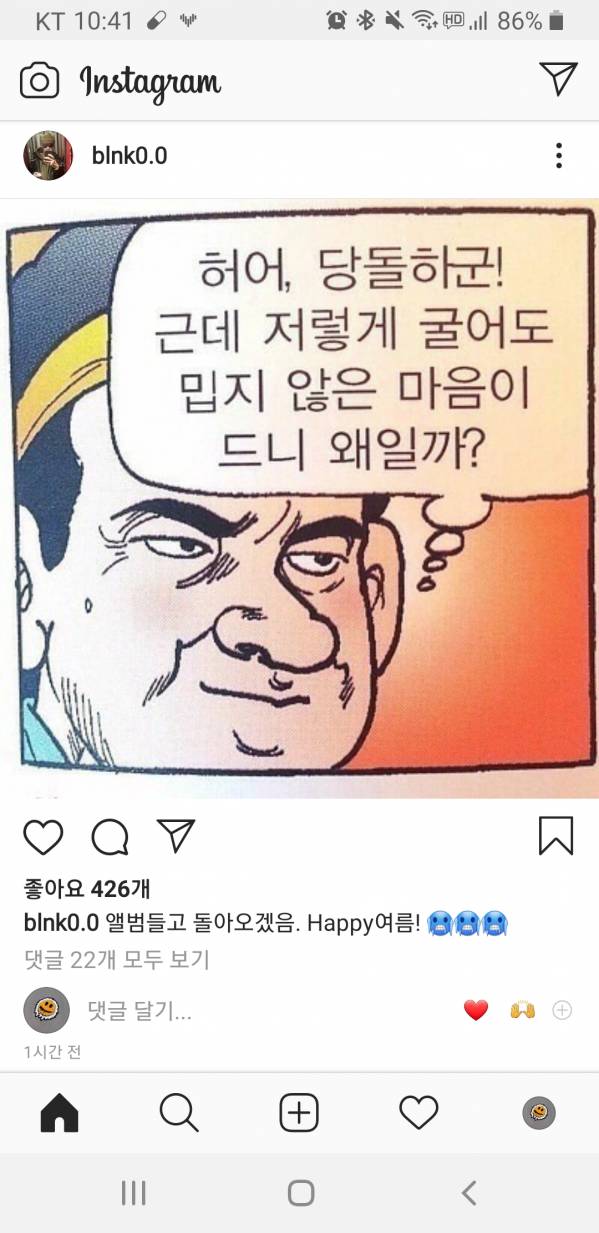Open more emoji with the plus circle
The width and height of the screenshot is (599, 1233).
[562, 1010]
